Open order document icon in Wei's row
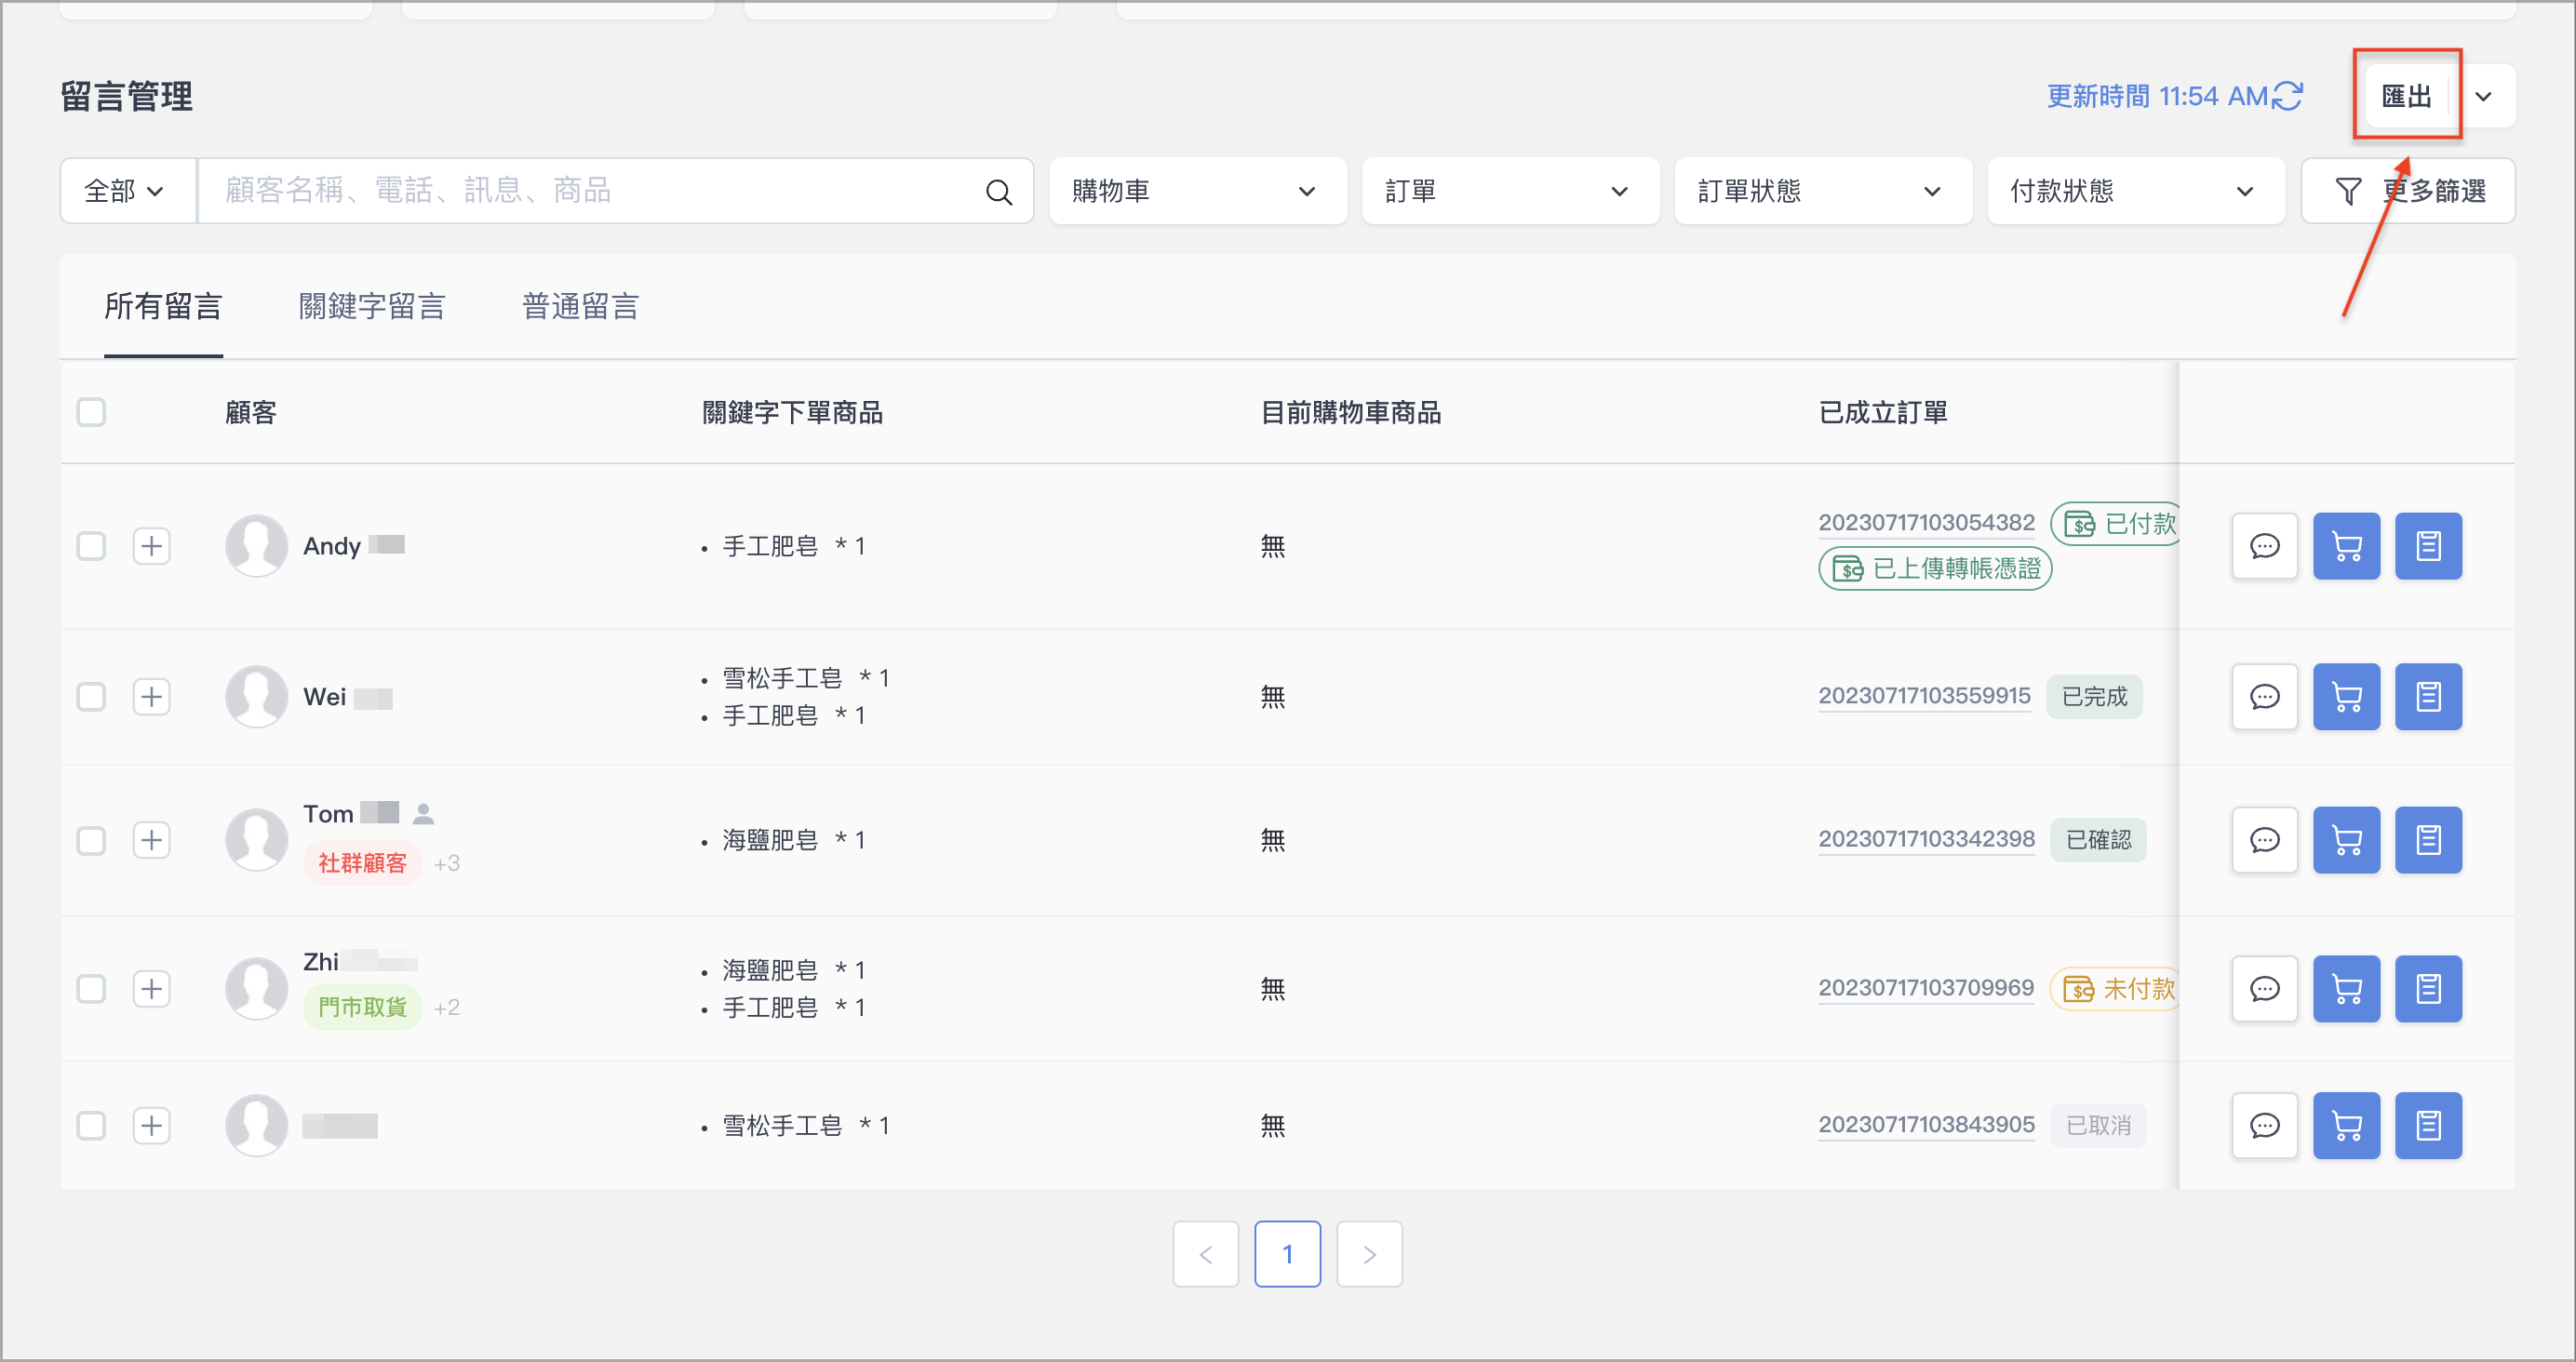The height and width of the screenshot is (1362, 2576). [x=2428, y=696]
